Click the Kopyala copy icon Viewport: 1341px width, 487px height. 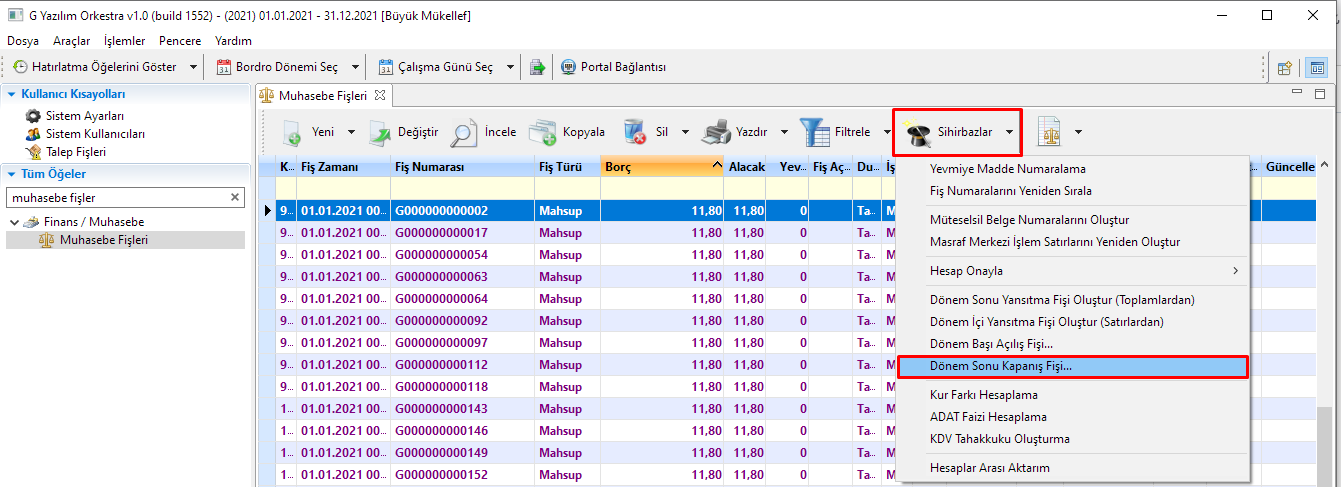pos(543,132)
